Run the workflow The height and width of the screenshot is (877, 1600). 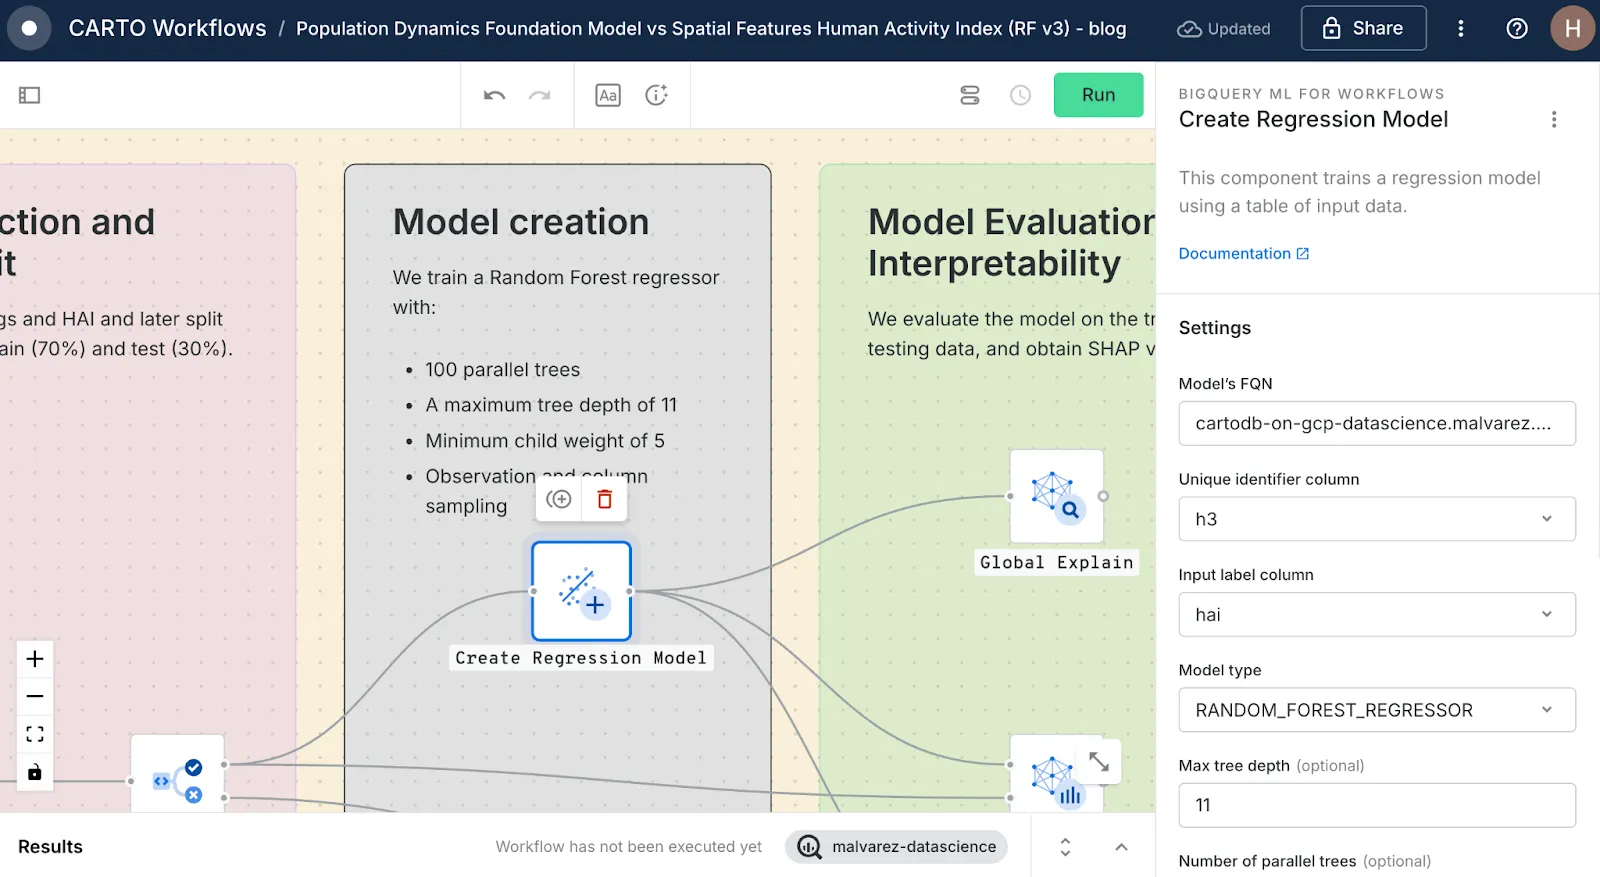point(1098,95)
